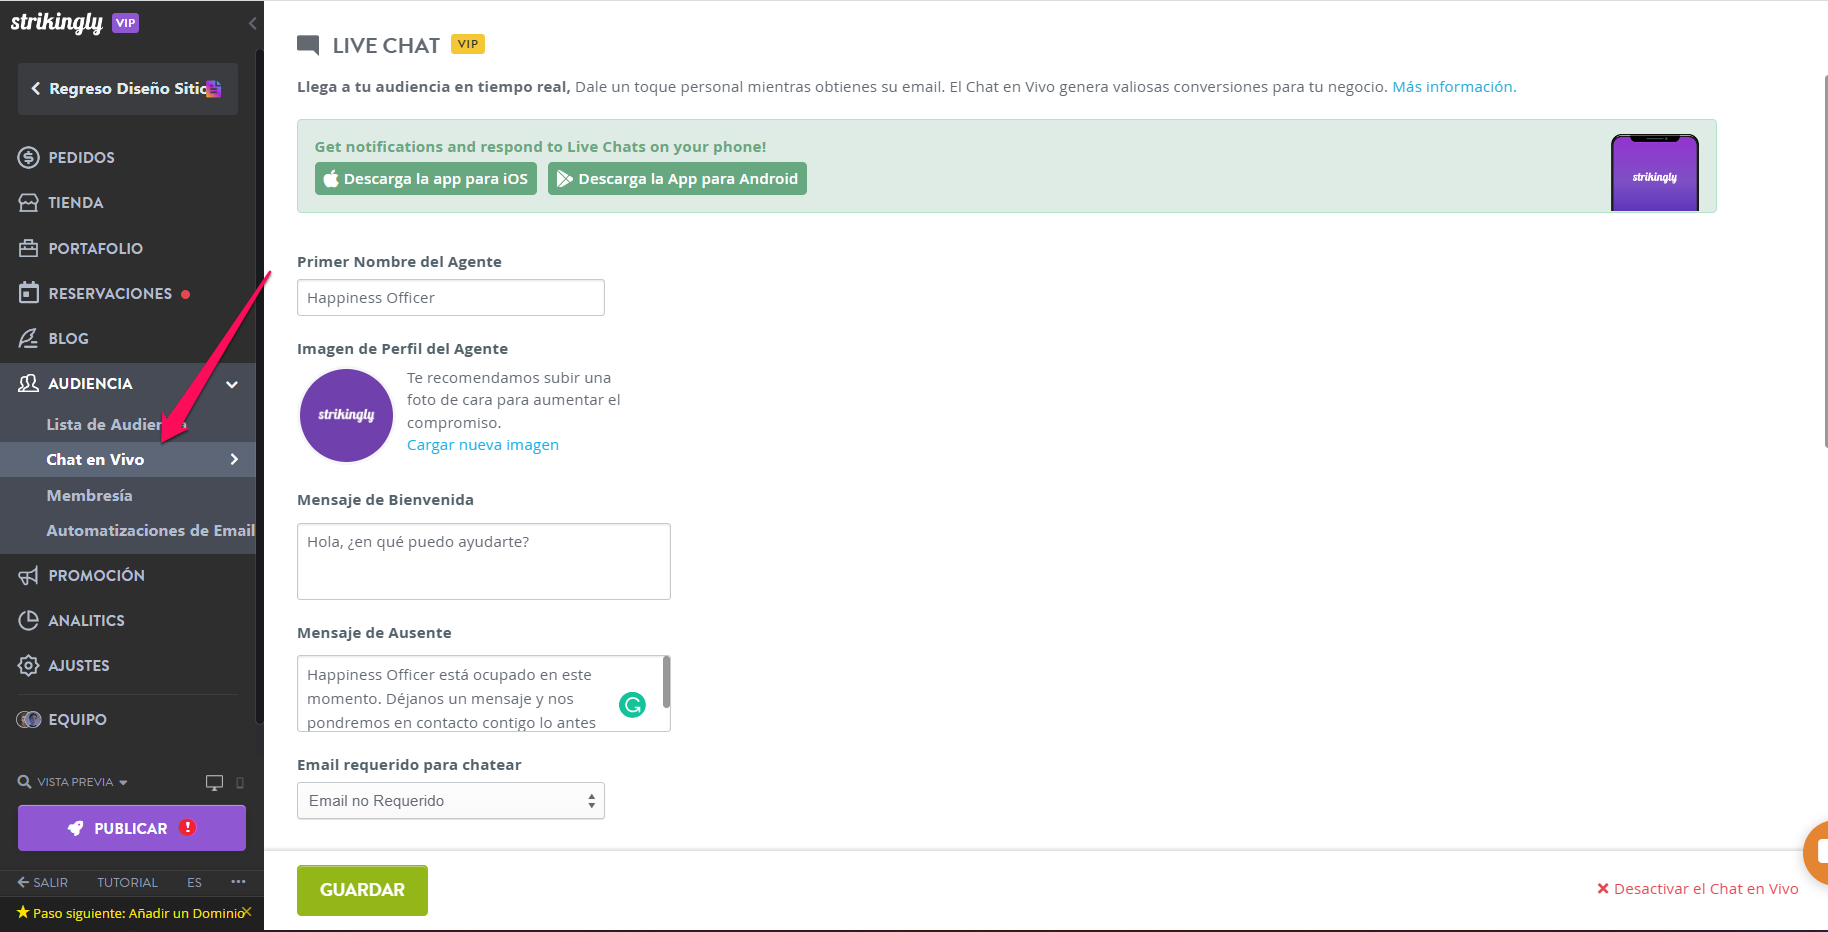Click the Blog pen icon

pyautogui.click(x=29, y=338)
